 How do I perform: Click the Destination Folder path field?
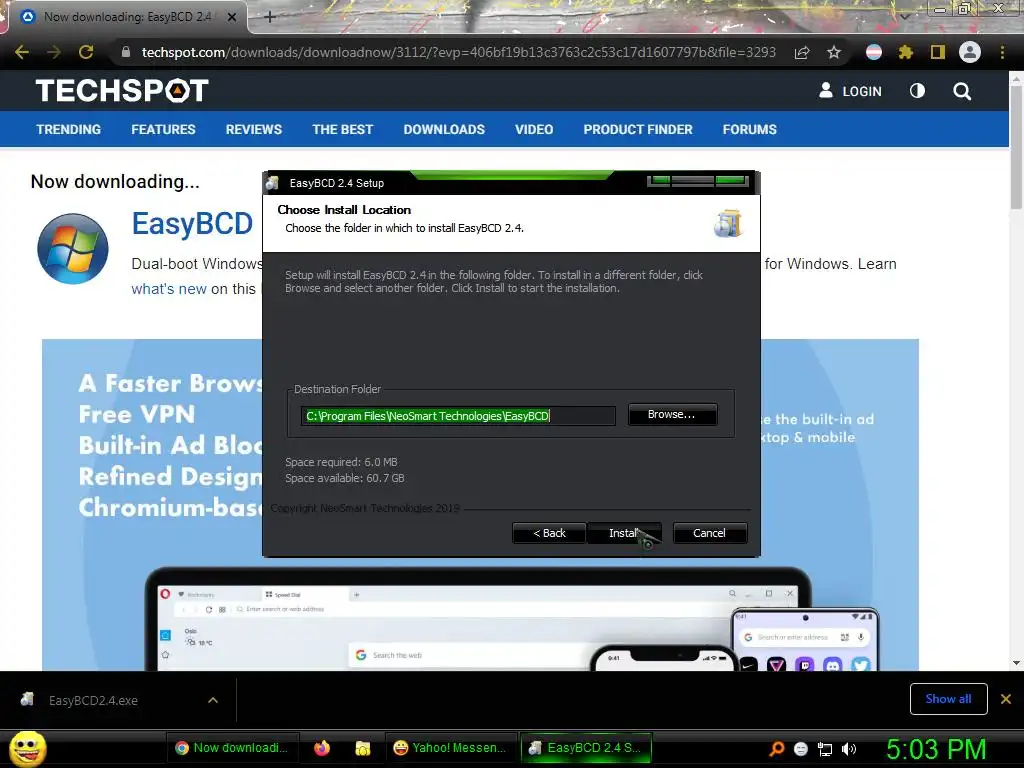[458, 416]
